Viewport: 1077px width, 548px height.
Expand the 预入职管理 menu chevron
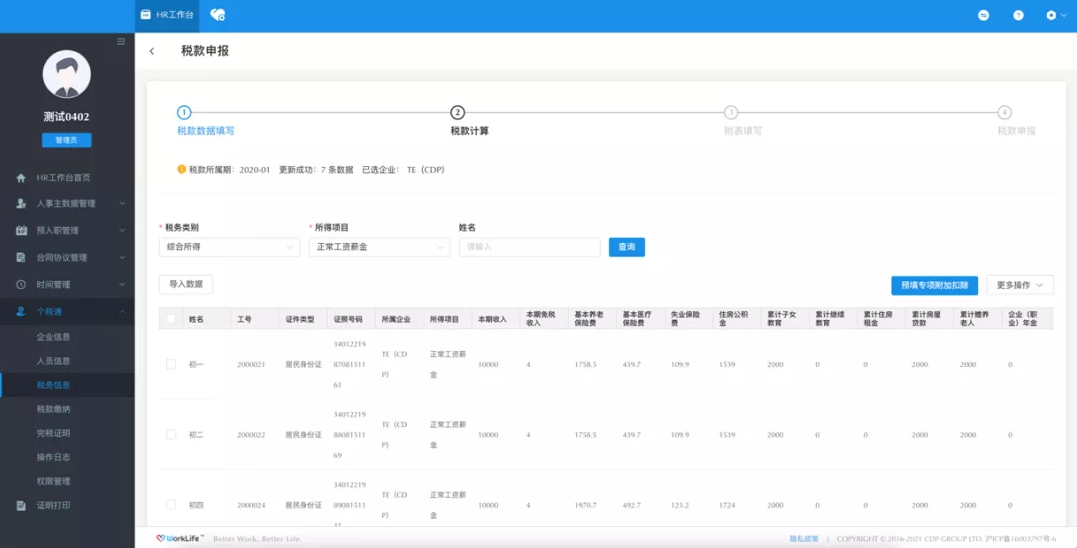122,231
